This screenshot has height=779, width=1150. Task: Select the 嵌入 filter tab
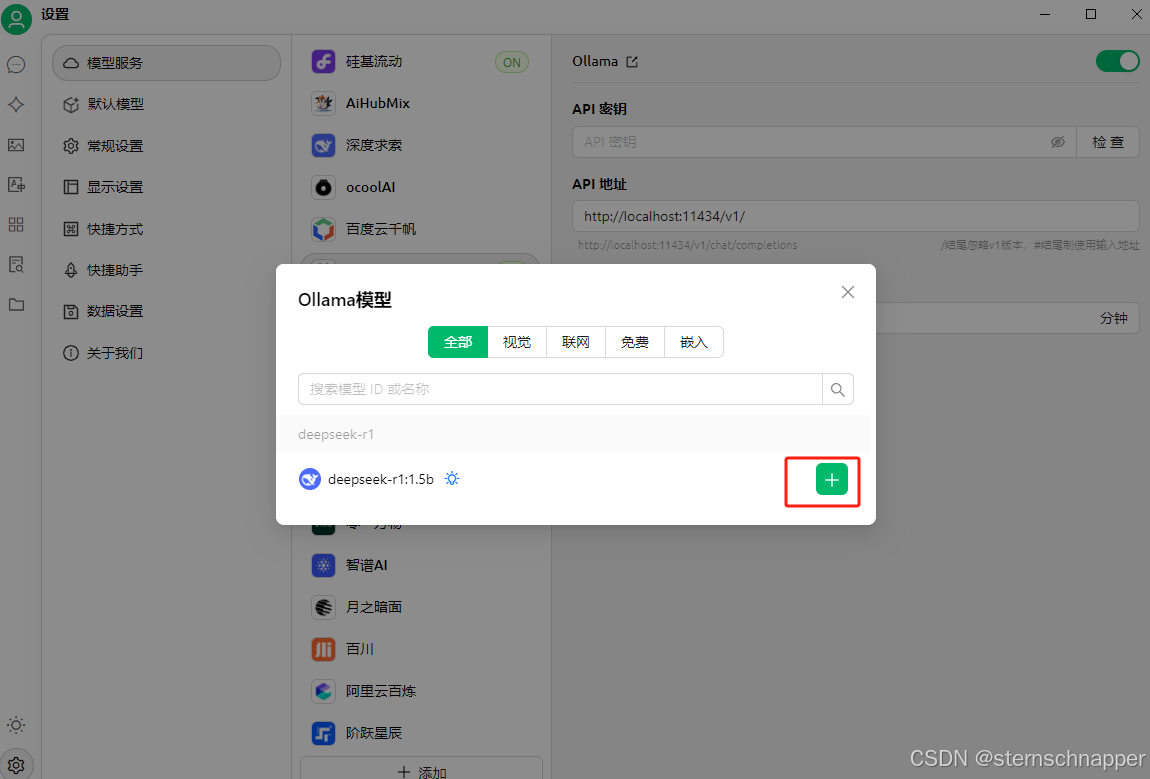(x=694, y=342)
